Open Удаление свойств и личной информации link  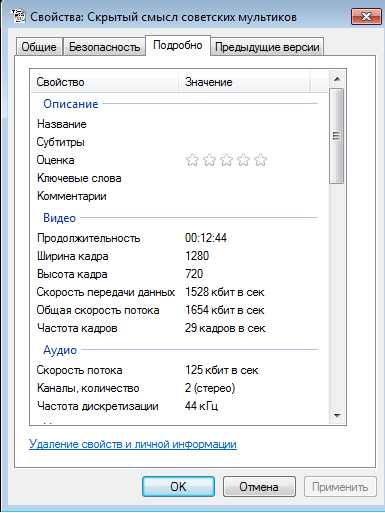pos(133,444)
